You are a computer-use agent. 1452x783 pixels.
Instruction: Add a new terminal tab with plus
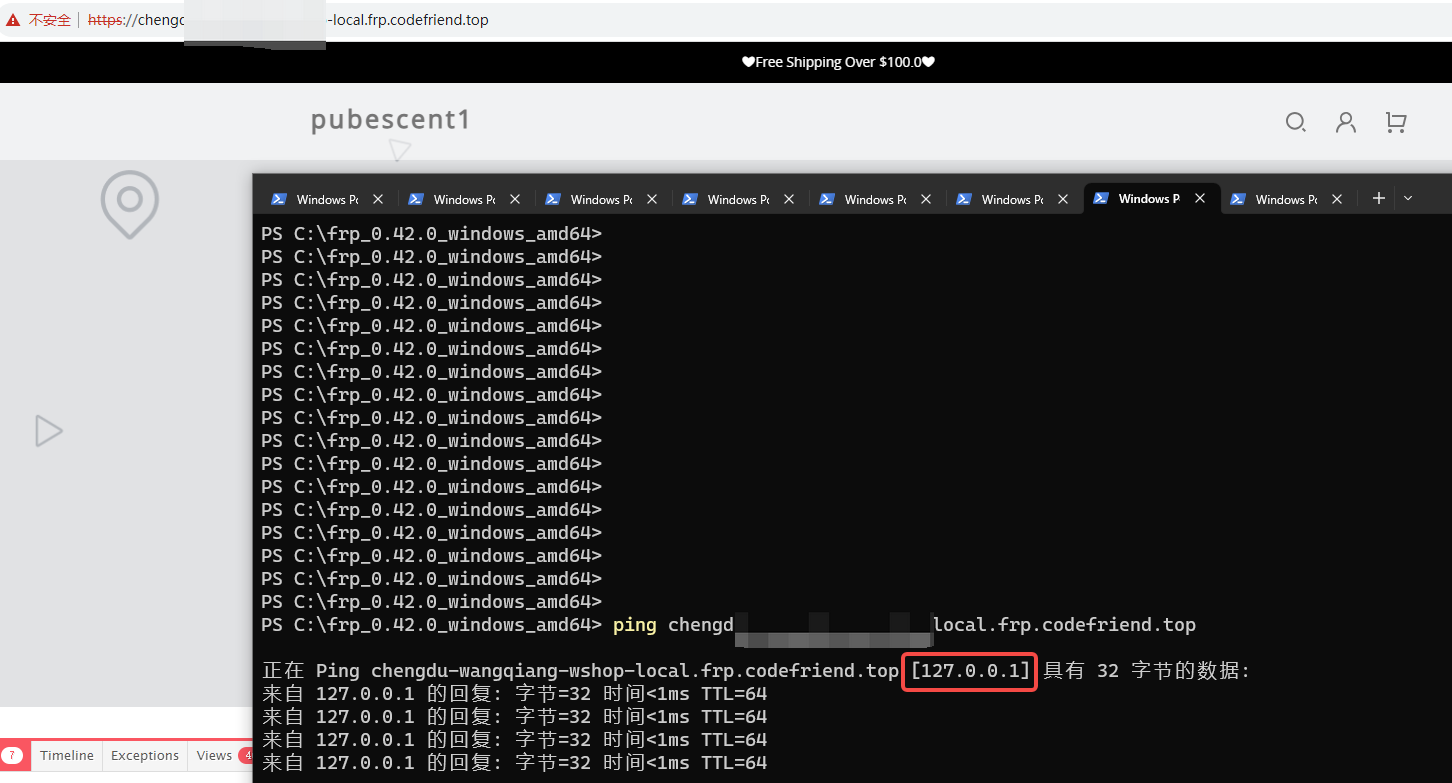point(1378,198)
